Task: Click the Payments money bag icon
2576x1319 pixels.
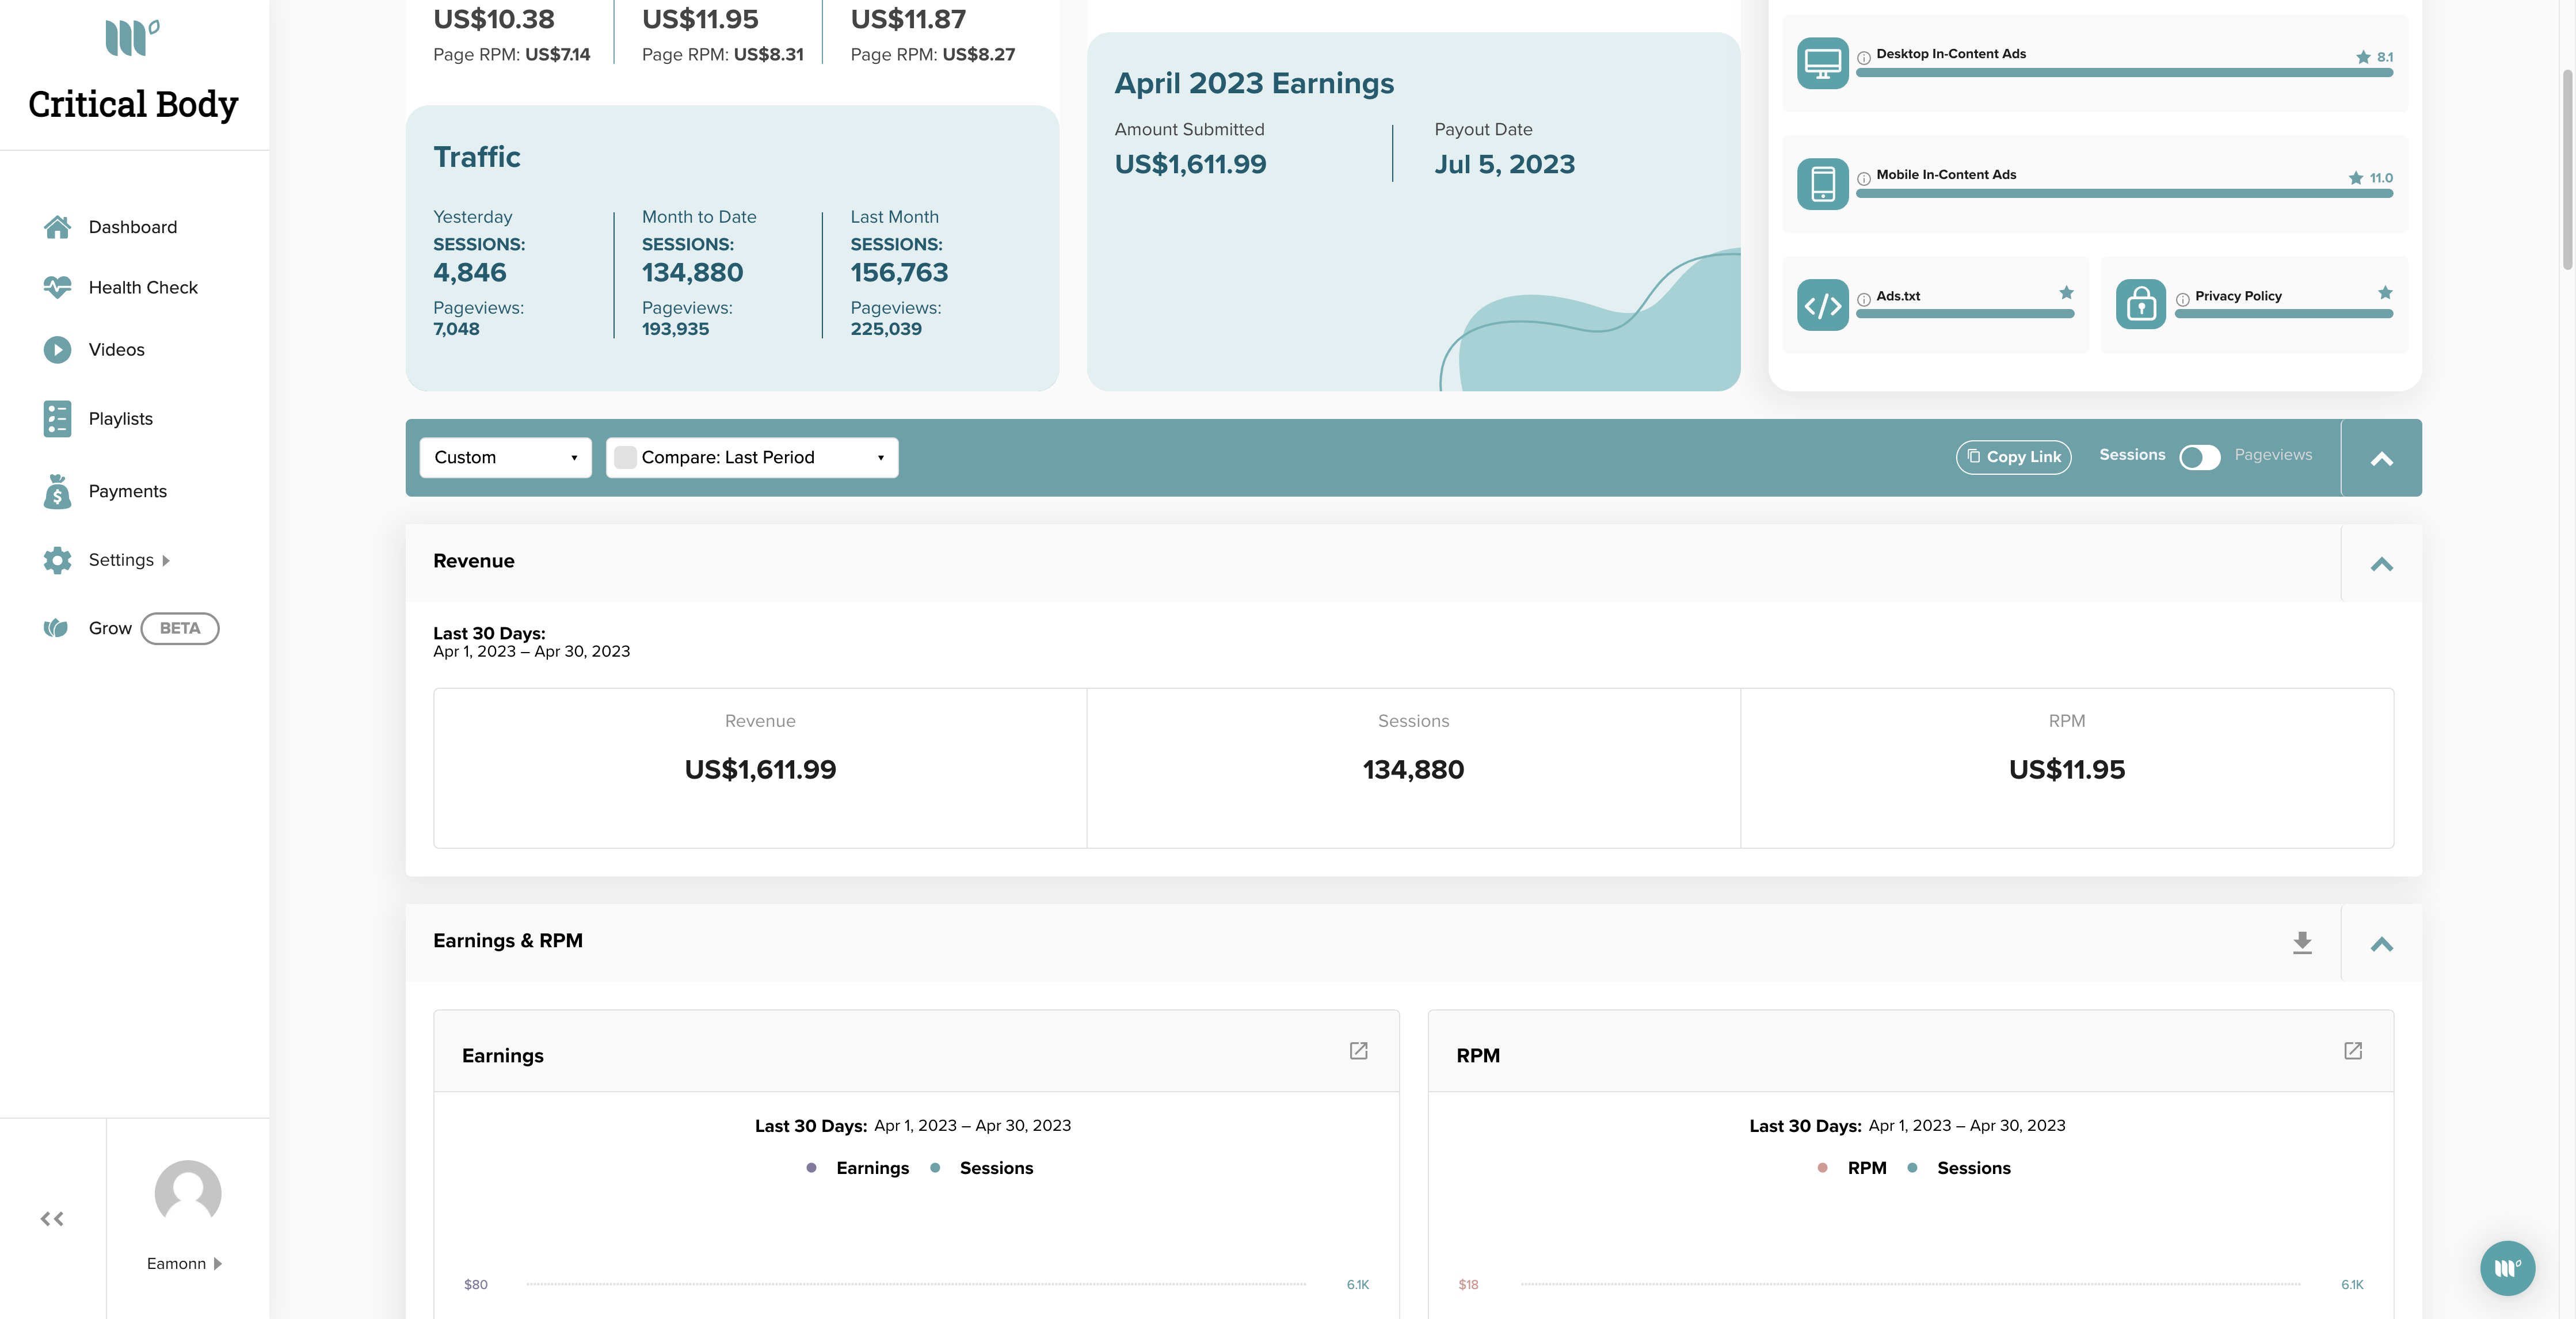Action: (58, 491)
